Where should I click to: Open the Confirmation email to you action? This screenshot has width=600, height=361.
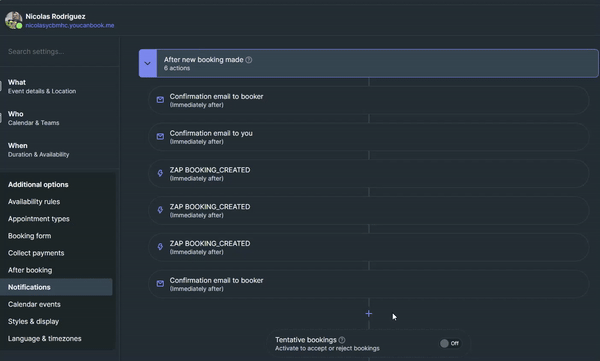368,137
